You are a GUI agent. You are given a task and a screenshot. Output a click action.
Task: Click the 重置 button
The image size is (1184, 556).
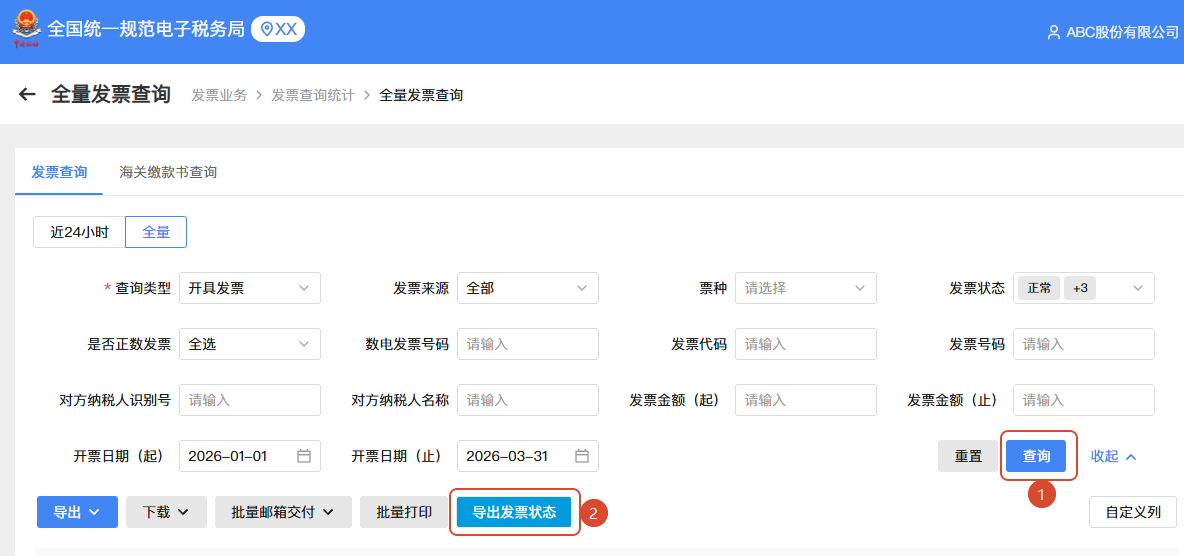968,456
